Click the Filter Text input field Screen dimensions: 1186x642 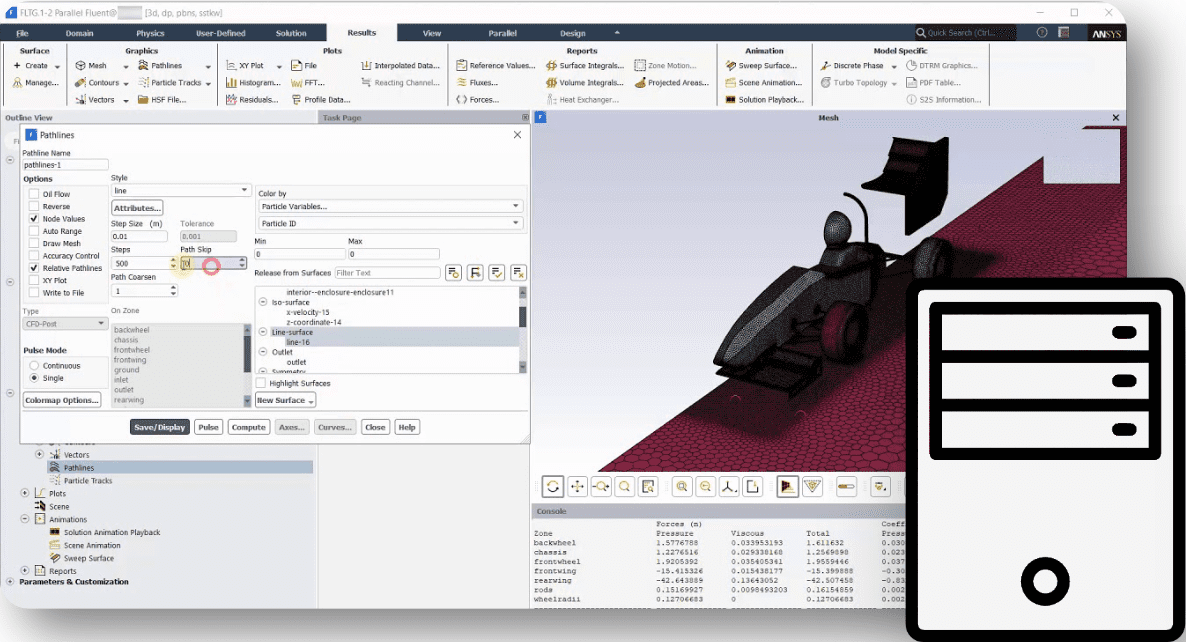(x=387, y=273)
